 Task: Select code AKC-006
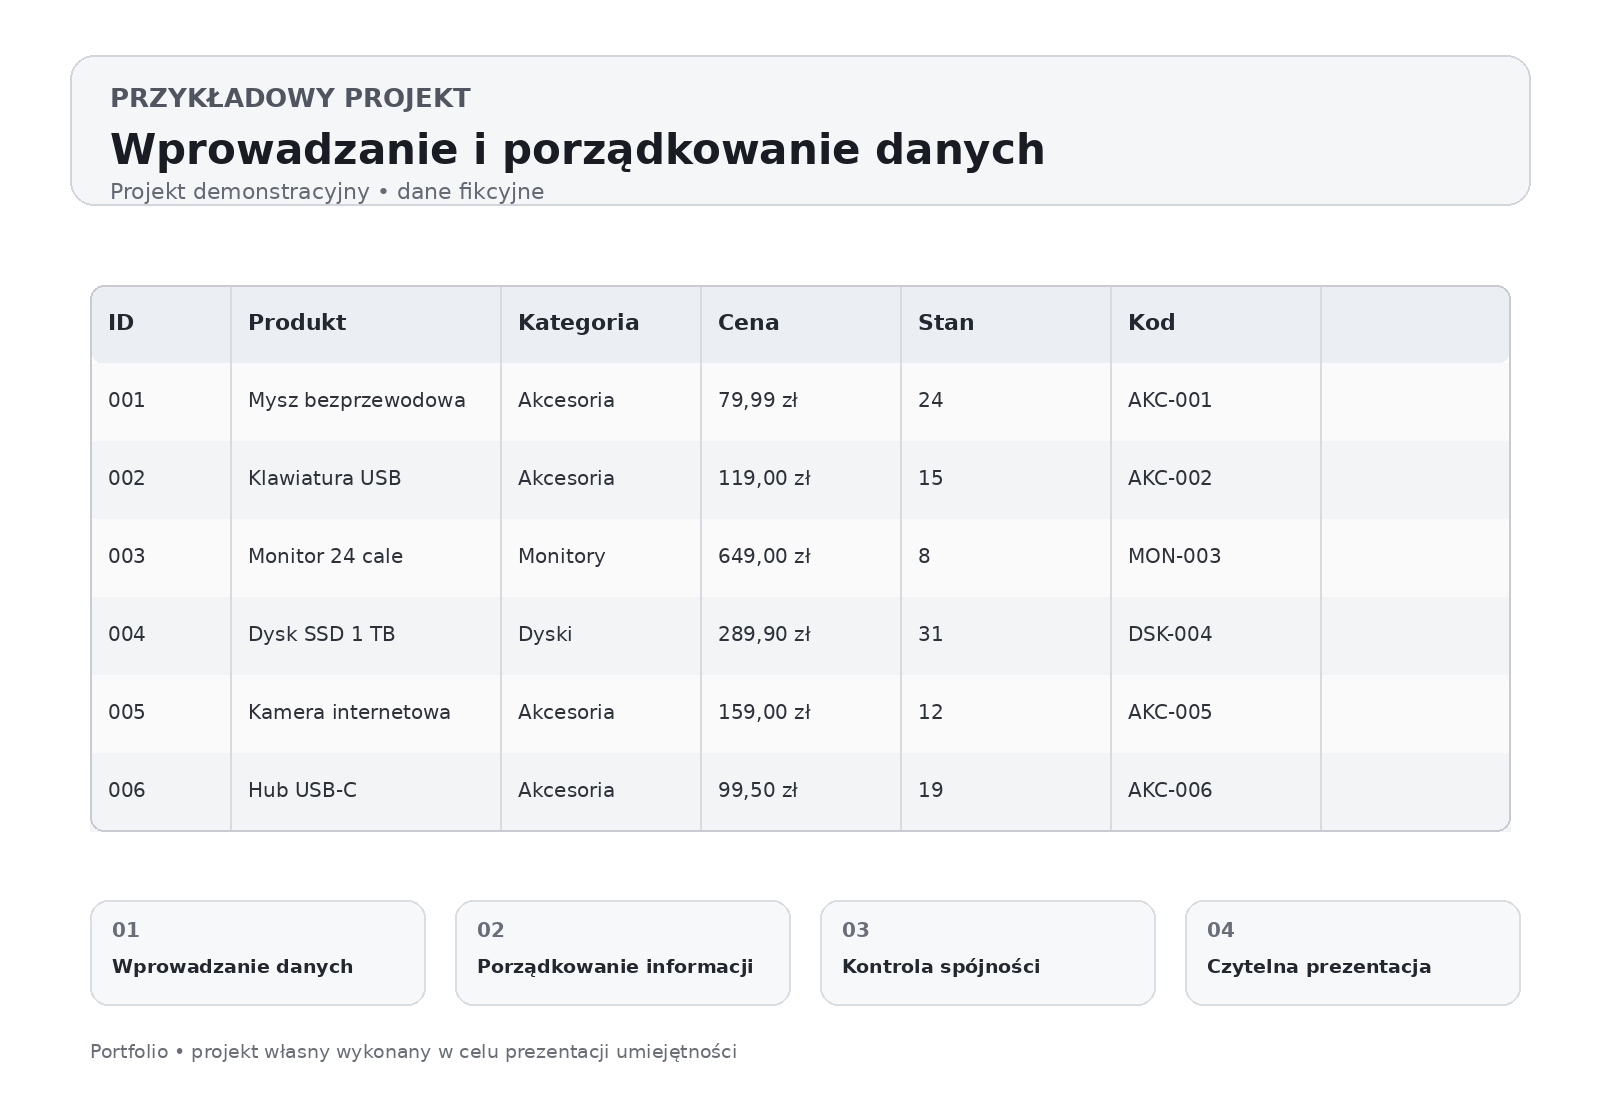pos(1170,791)
